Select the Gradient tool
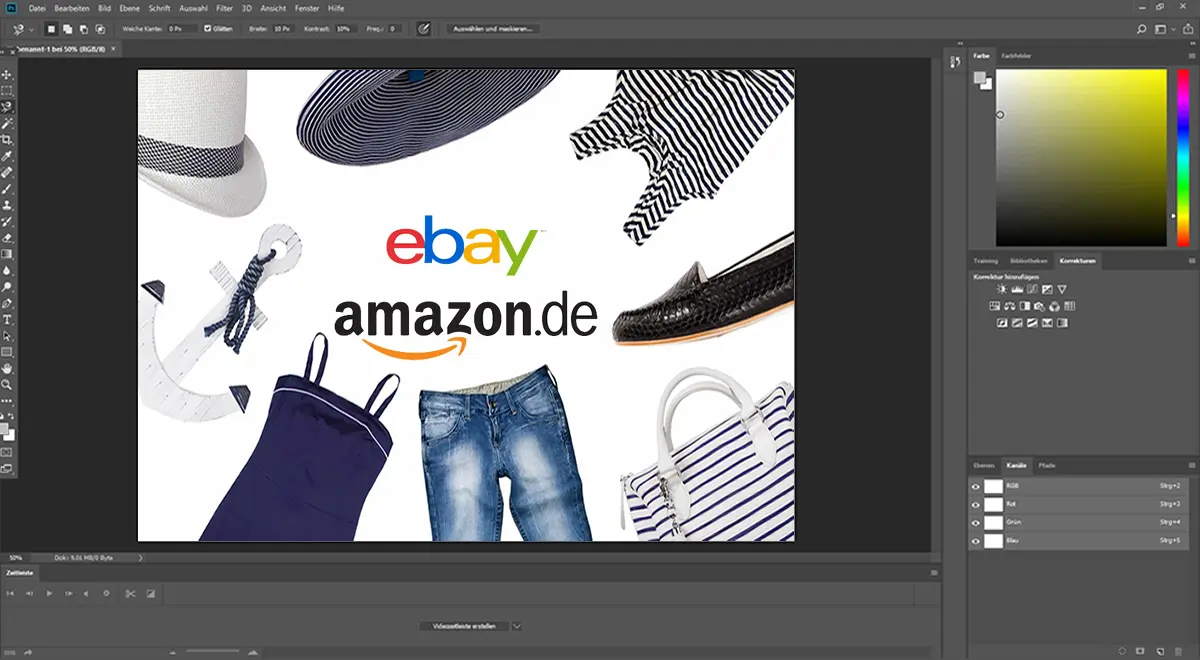 click(x=7, y=254)
